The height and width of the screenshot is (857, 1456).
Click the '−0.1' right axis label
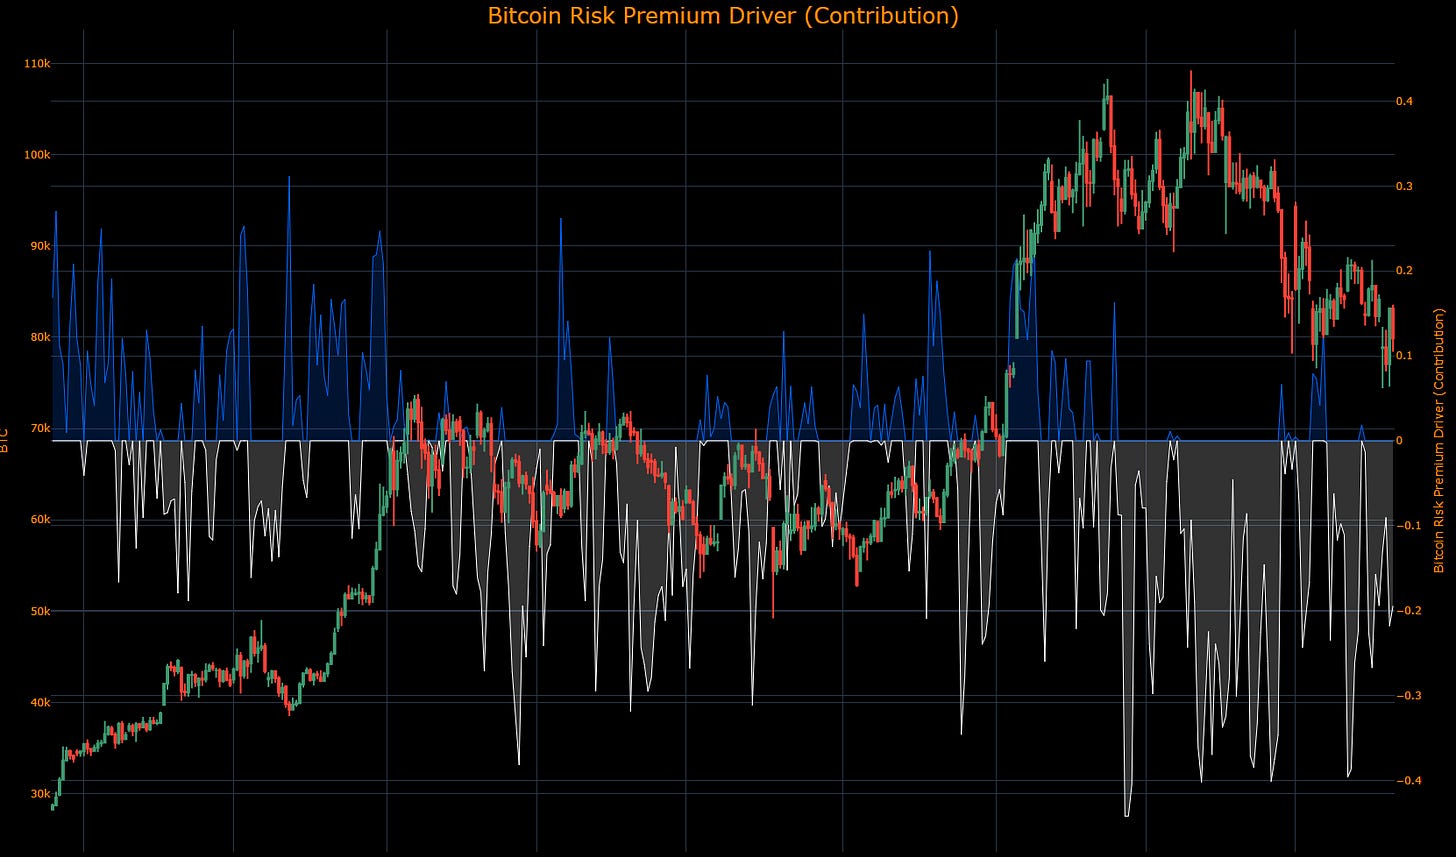coord(1408,525)
